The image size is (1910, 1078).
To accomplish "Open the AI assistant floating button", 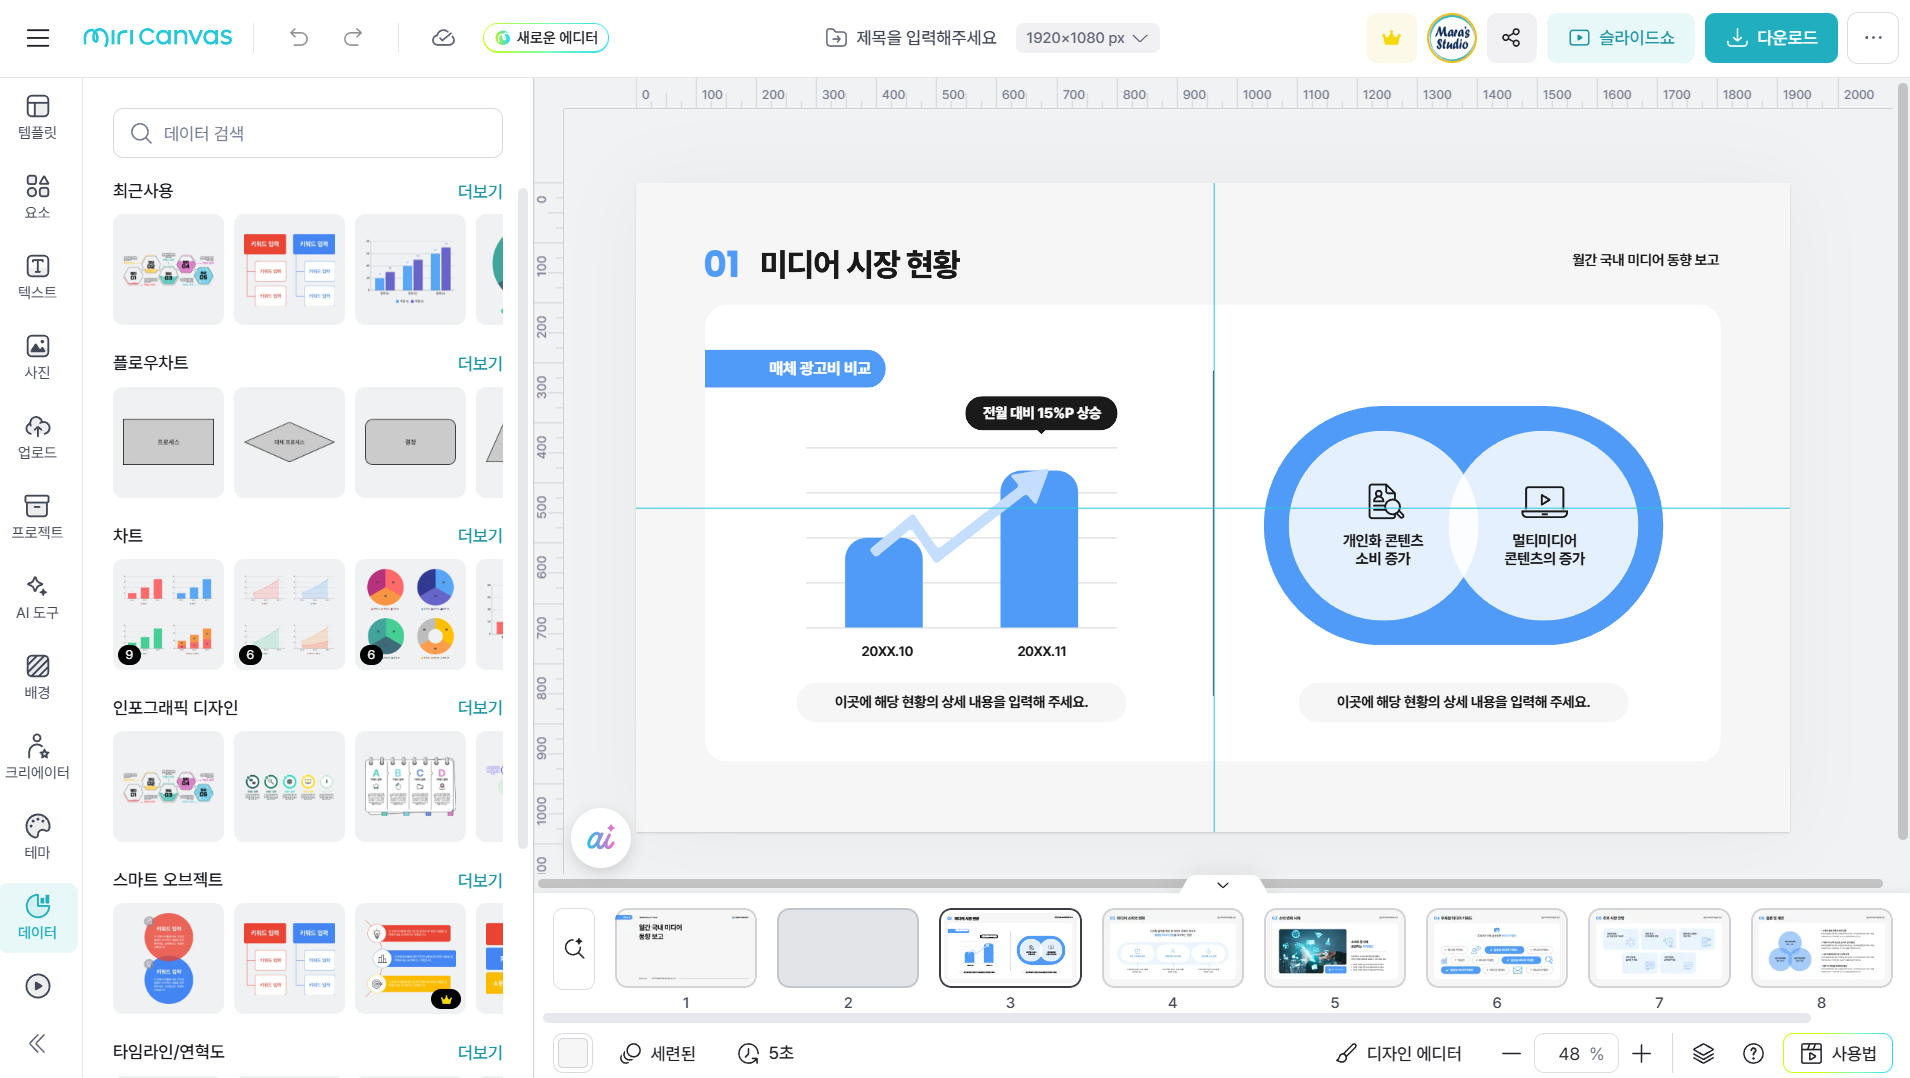I will point(601,838).
